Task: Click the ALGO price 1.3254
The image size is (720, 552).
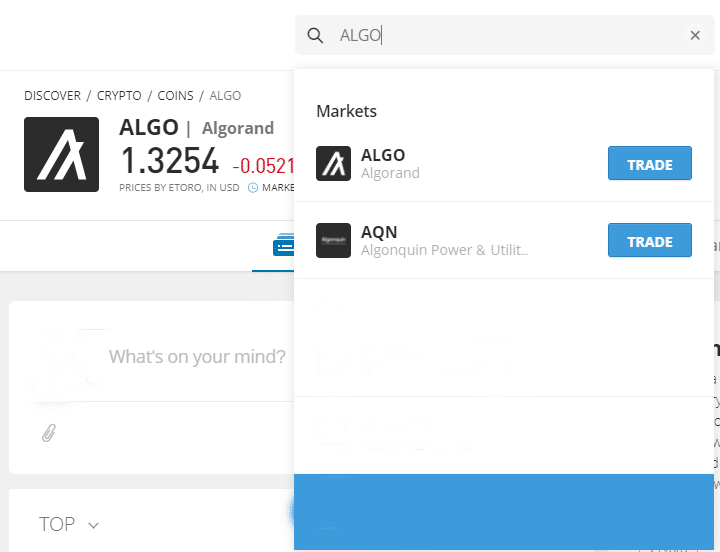Action: click(169, 161)
